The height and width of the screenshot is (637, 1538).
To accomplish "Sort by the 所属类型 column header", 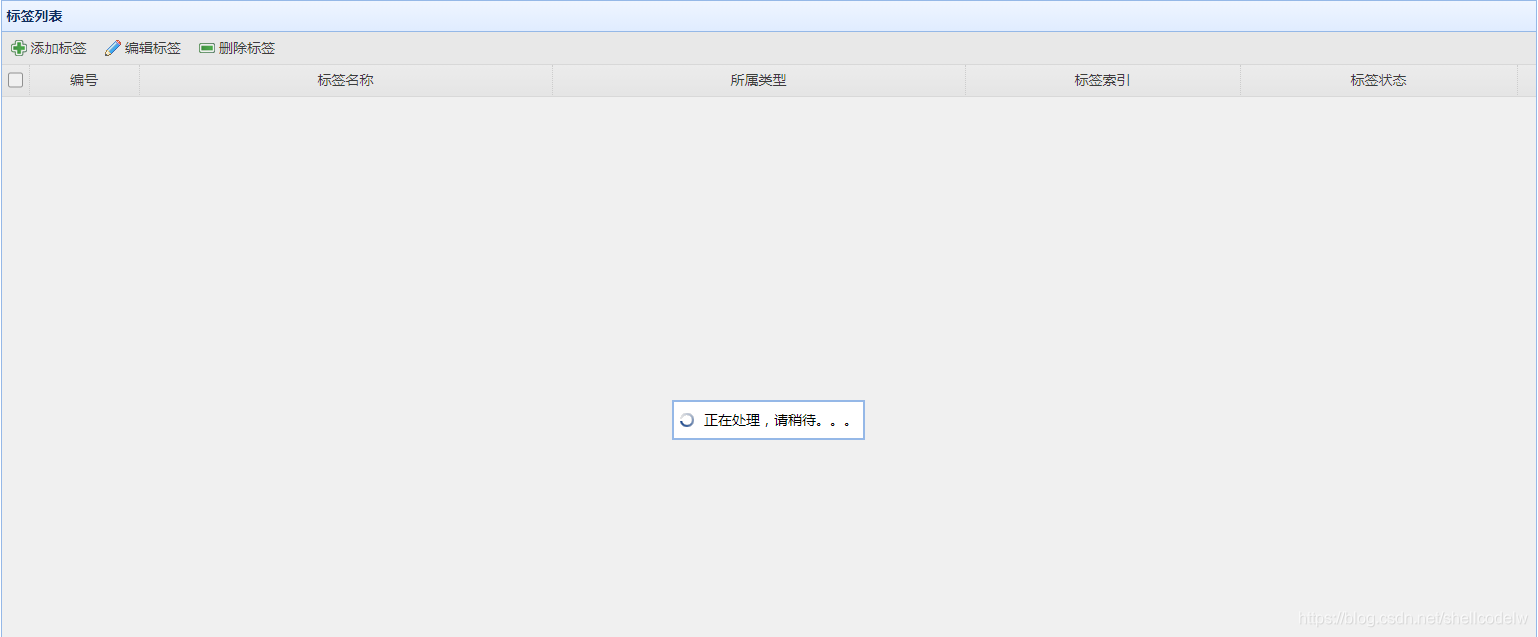I will [x=759, y=80].
